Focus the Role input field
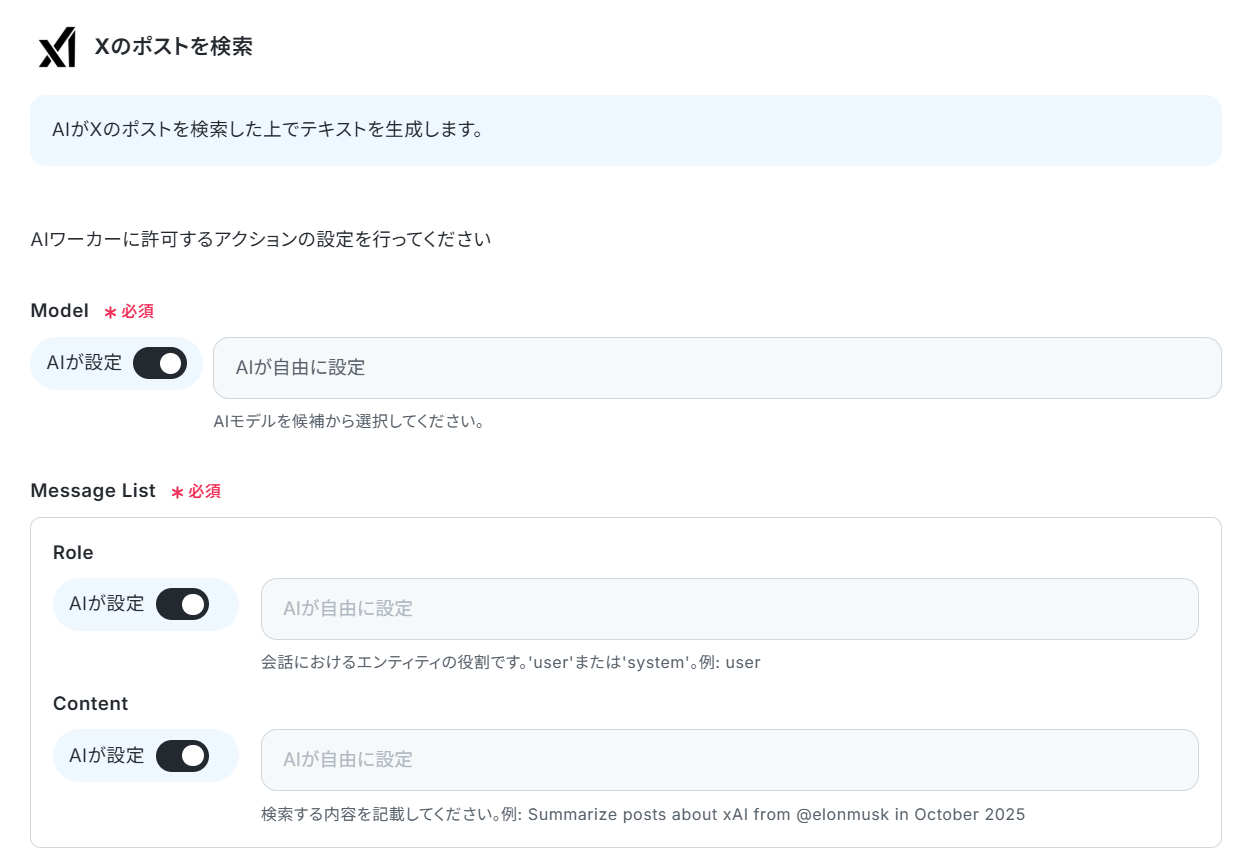The image size is (1242, 857). 729,609
